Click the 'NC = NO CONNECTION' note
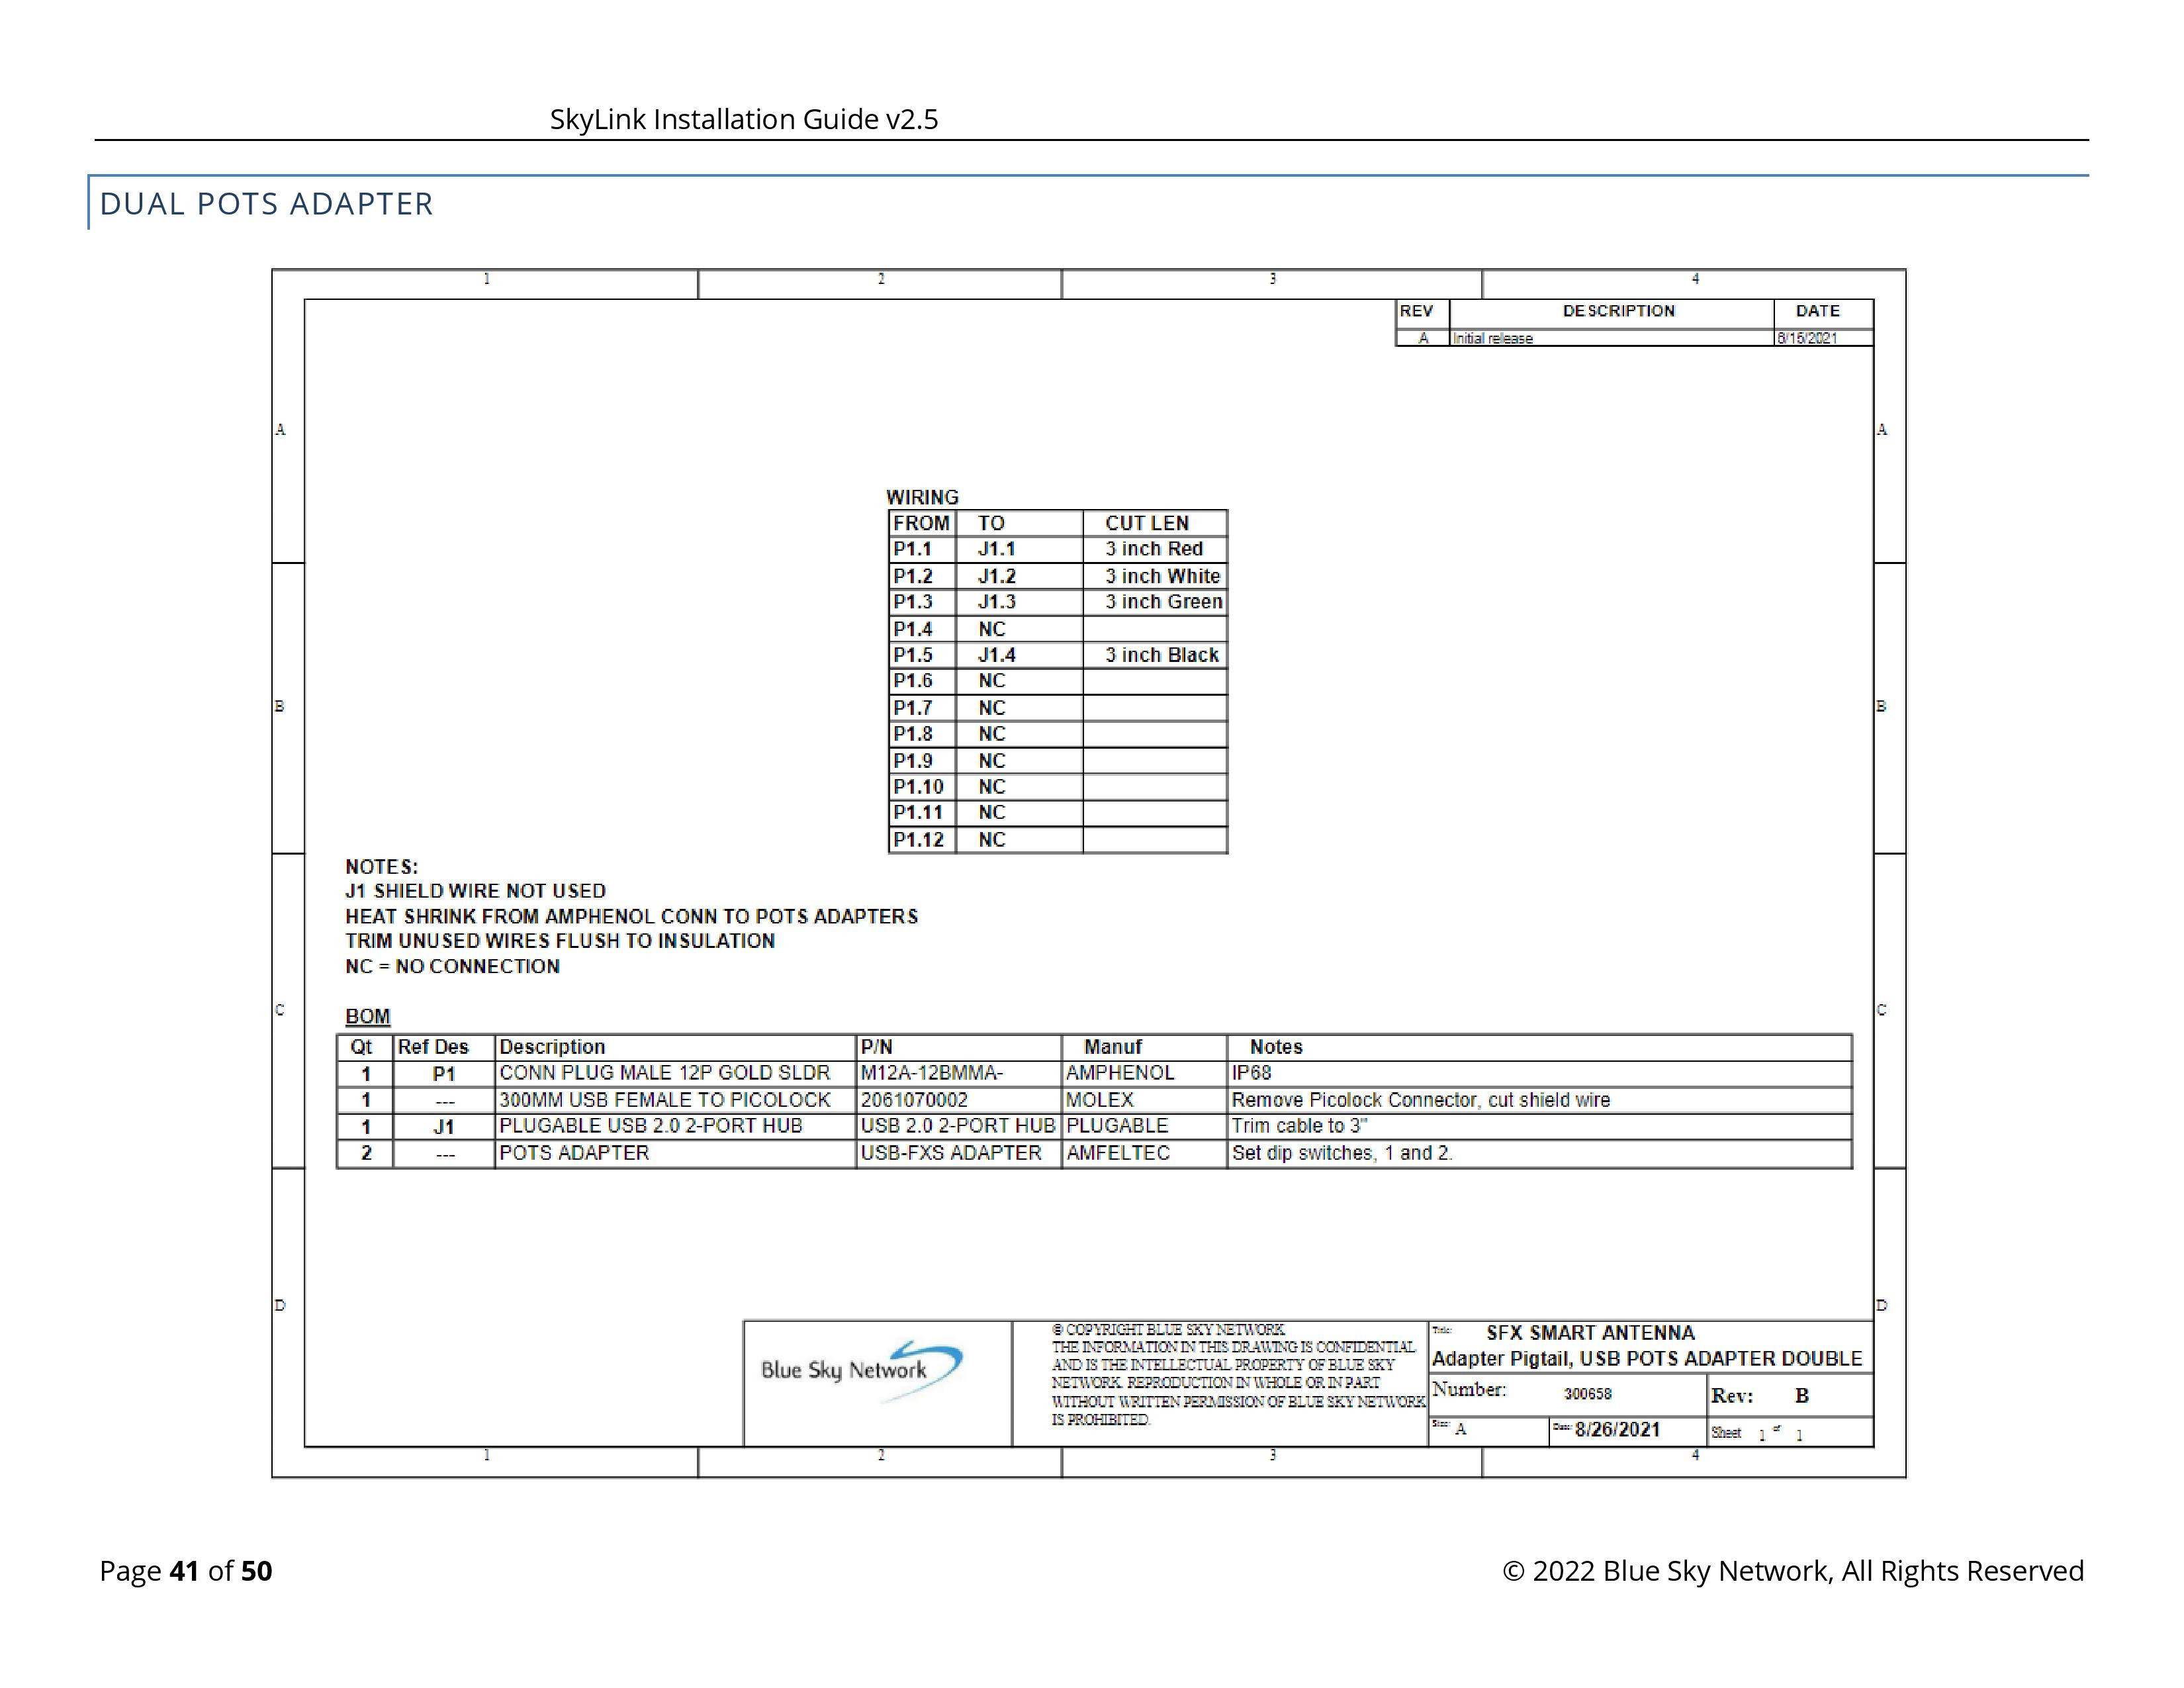 pyautogui.click(x=452, y=967)
